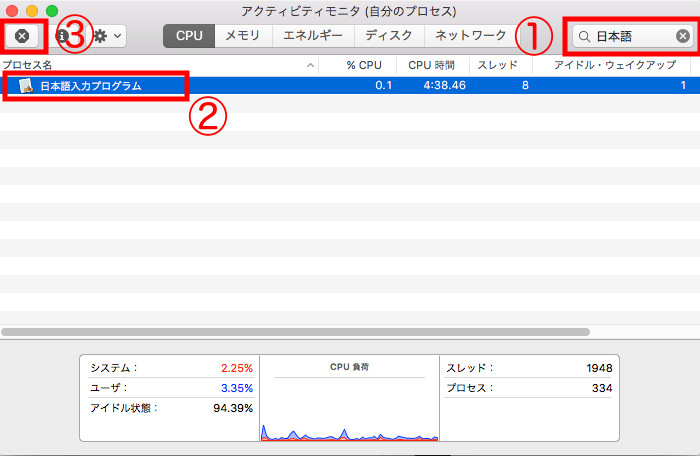This screenshot has width=700, height=456.
Task: Sort by the CPU 時間 column
Action: (431, 65)
